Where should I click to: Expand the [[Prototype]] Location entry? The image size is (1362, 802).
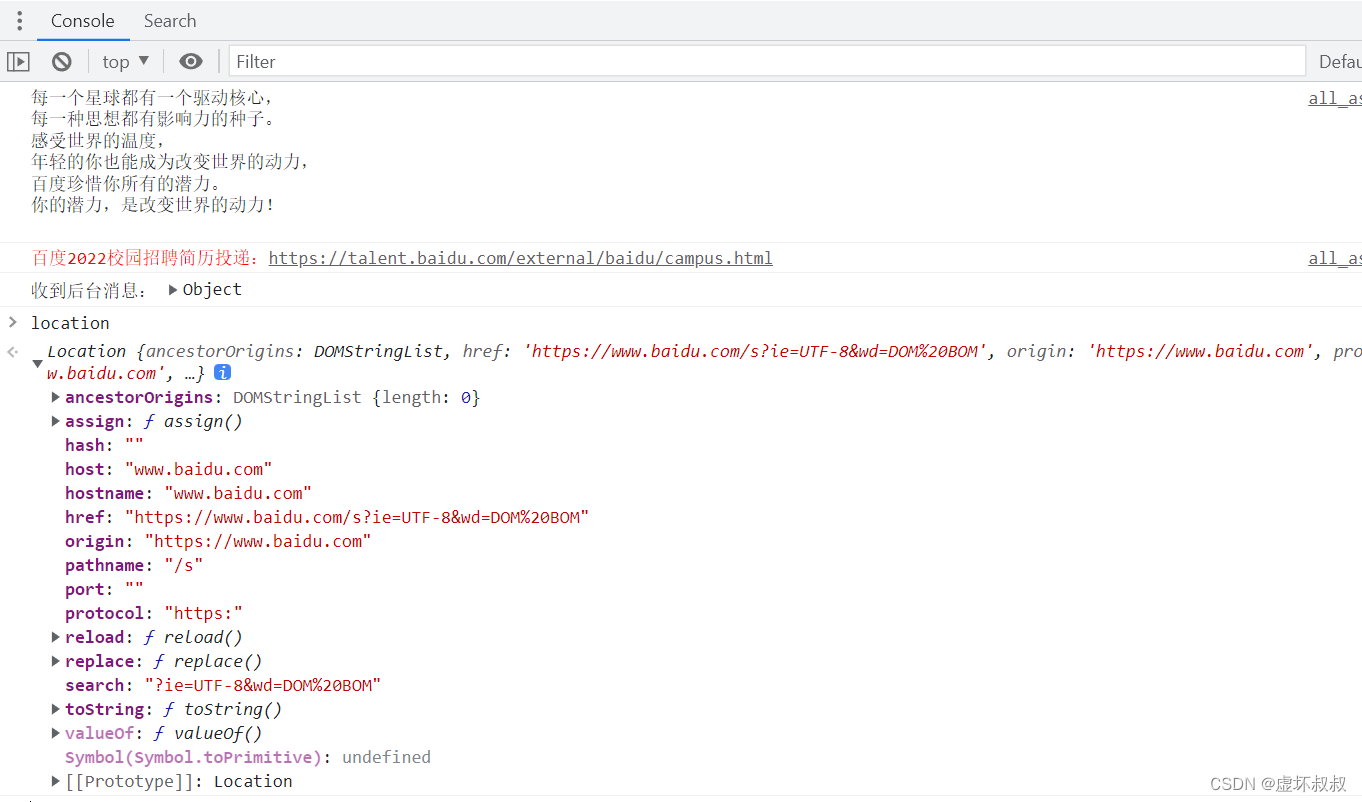[56, 781]
